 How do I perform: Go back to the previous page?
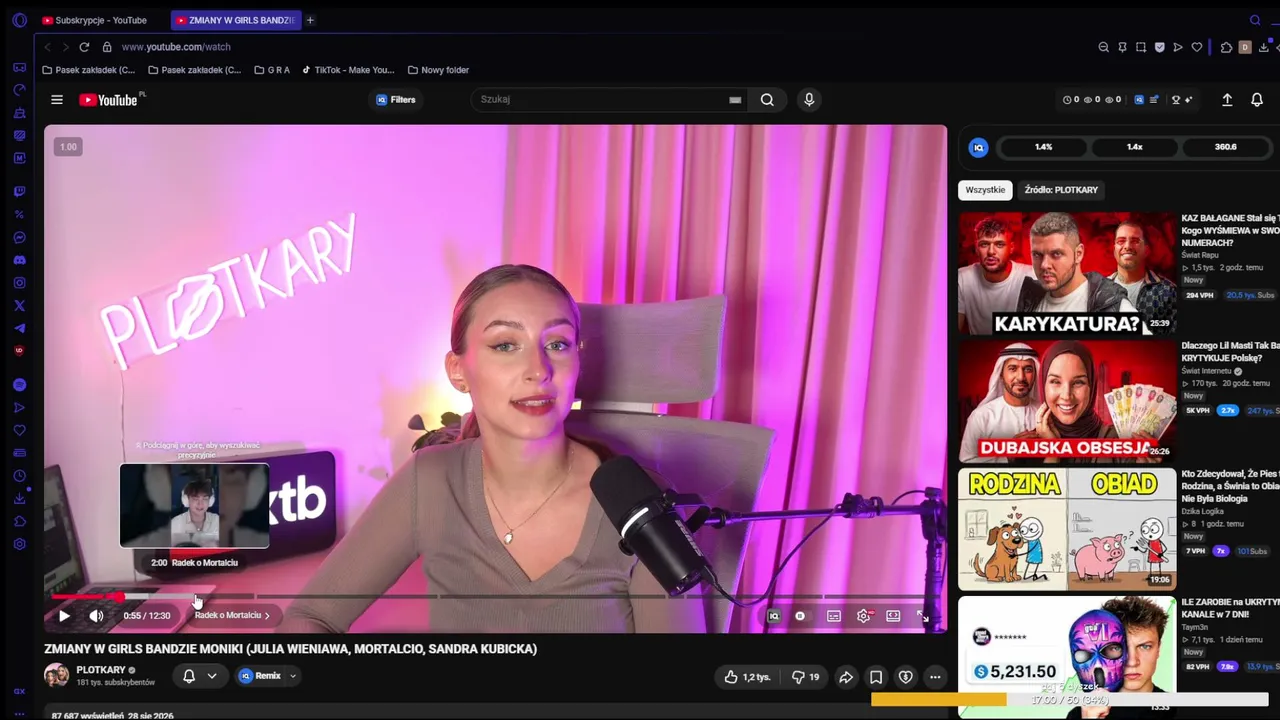point(47,47)
